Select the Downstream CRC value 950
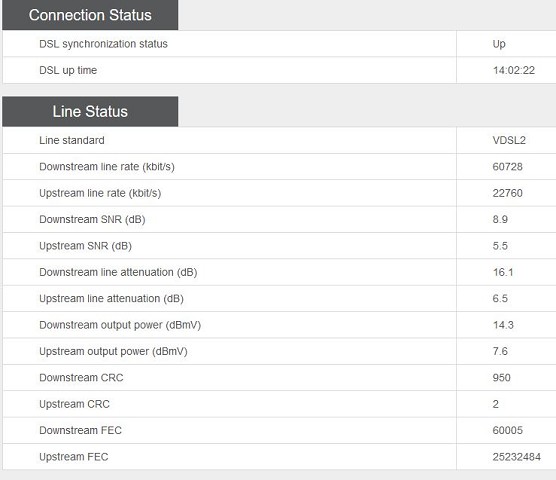 point(501,378)
